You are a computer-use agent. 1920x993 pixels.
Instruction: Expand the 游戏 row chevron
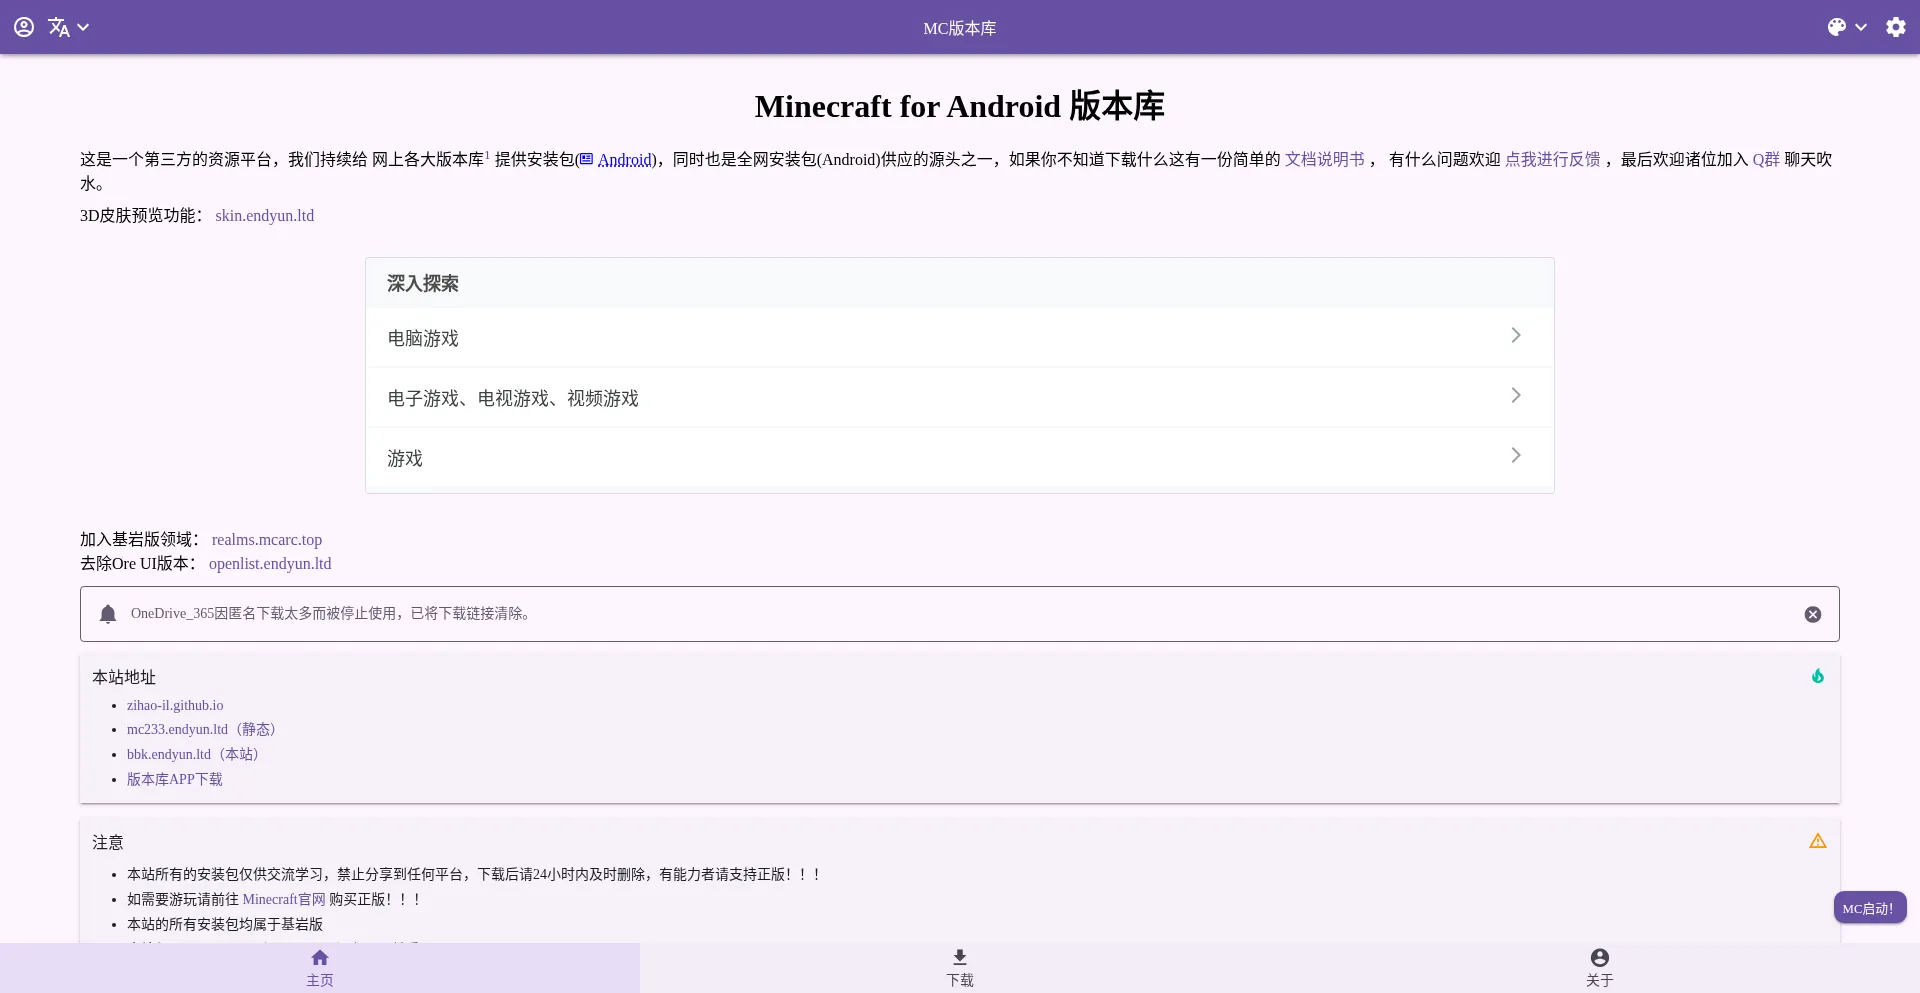pyautogui.click(x=1516, y=456)
